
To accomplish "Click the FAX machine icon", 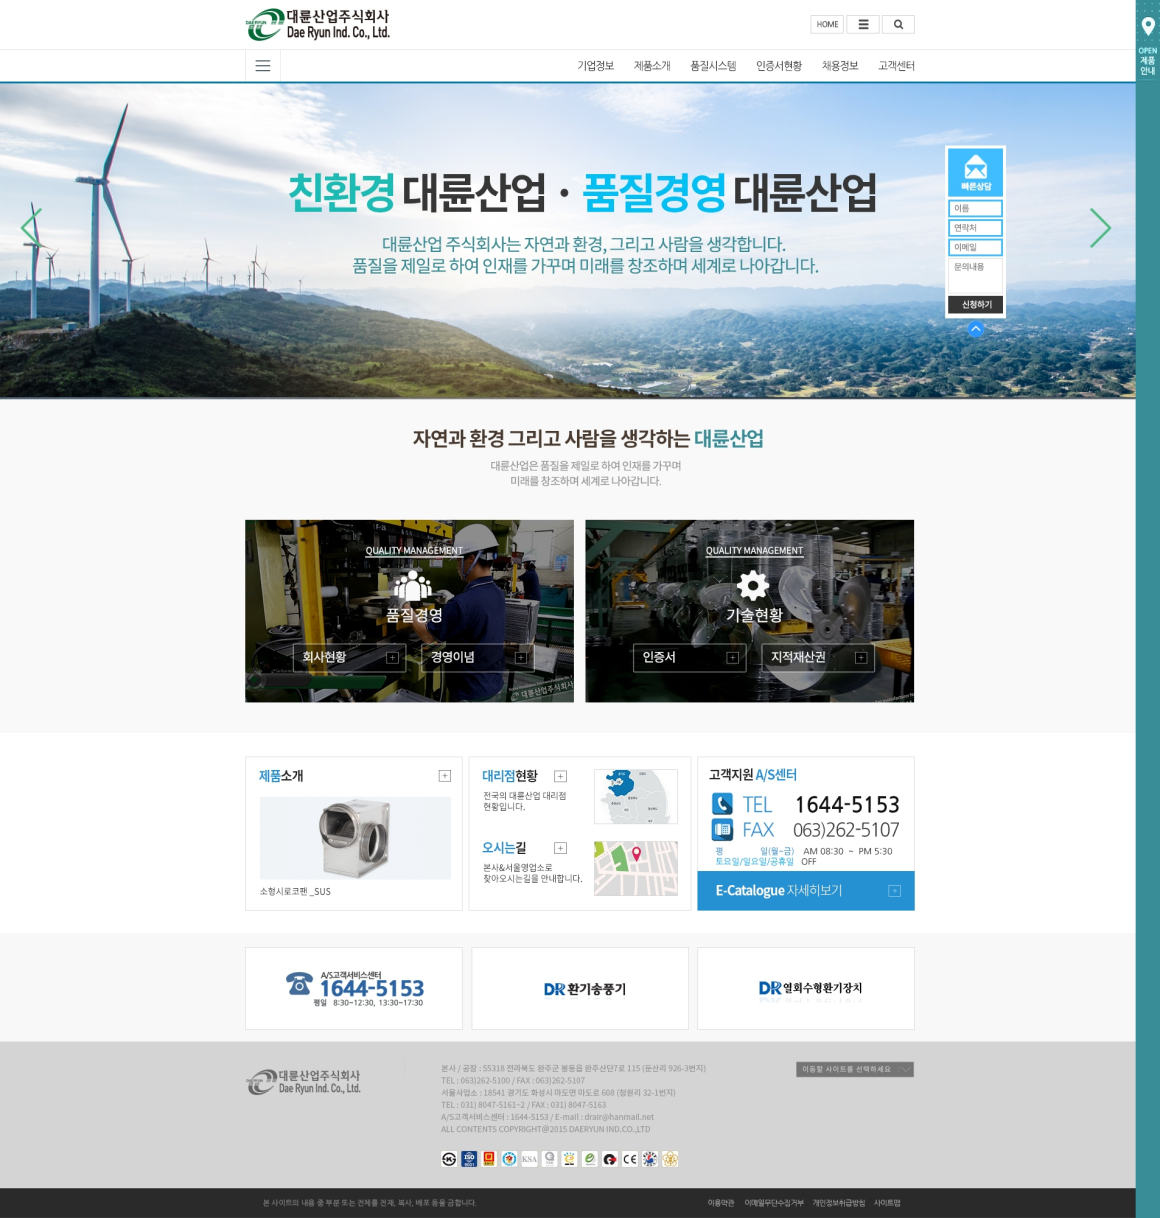I will (722, 829).
